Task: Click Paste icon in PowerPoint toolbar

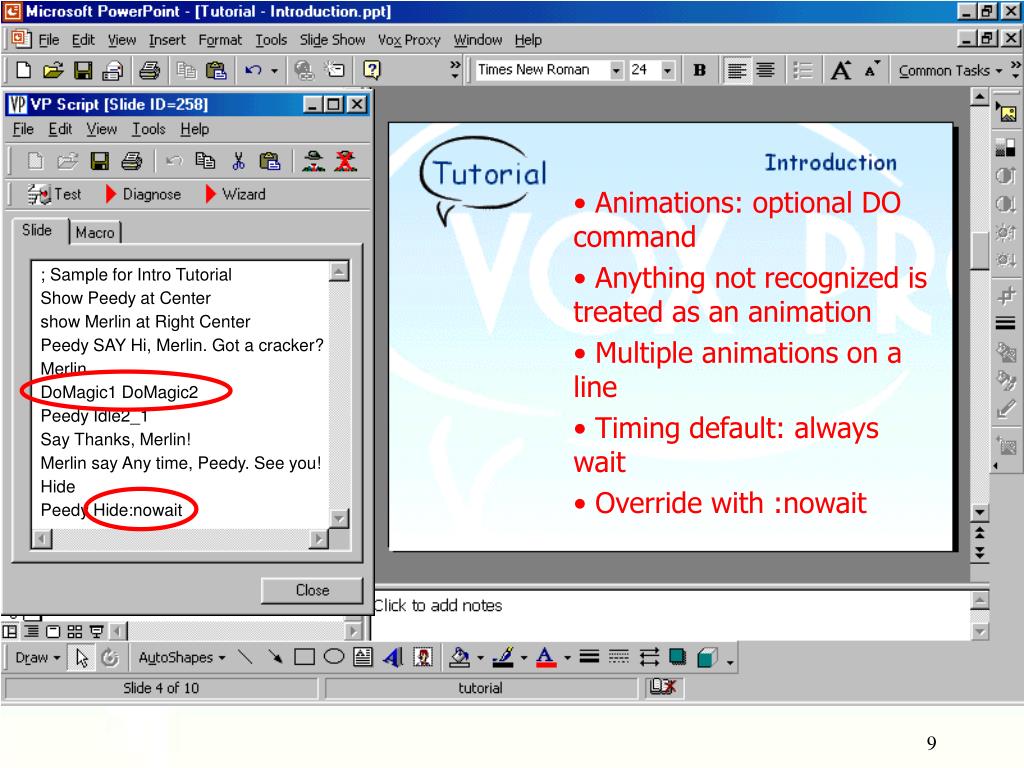Action: pyautogui.click(x=216, y=70)
